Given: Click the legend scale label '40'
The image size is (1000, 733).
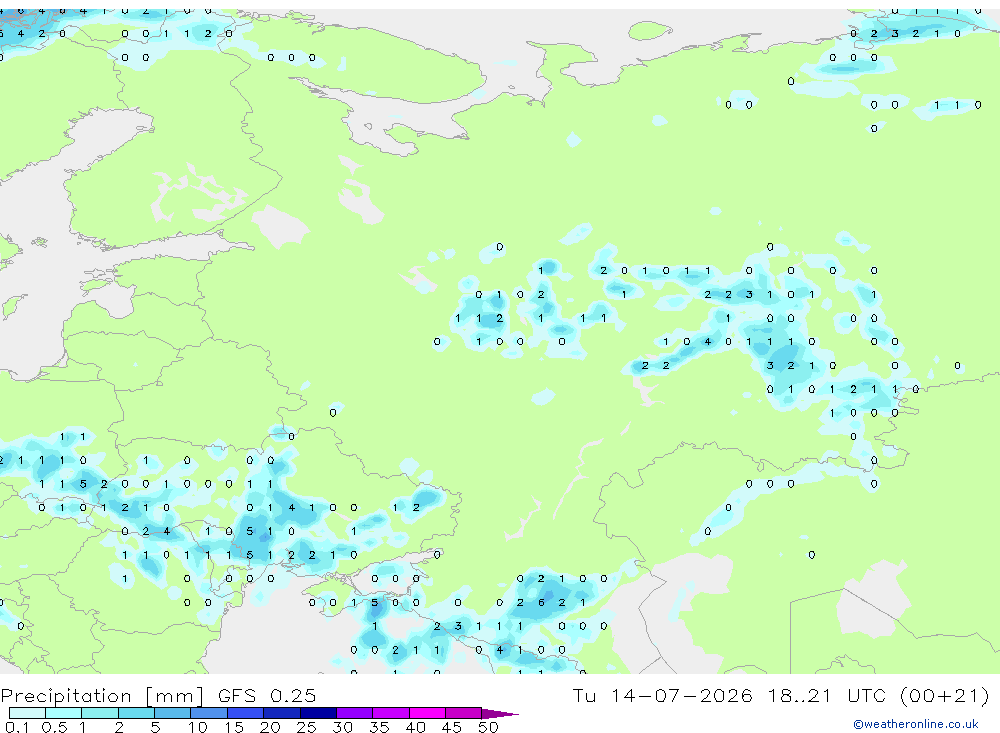Looking at the screenshot, I should 415,727.
